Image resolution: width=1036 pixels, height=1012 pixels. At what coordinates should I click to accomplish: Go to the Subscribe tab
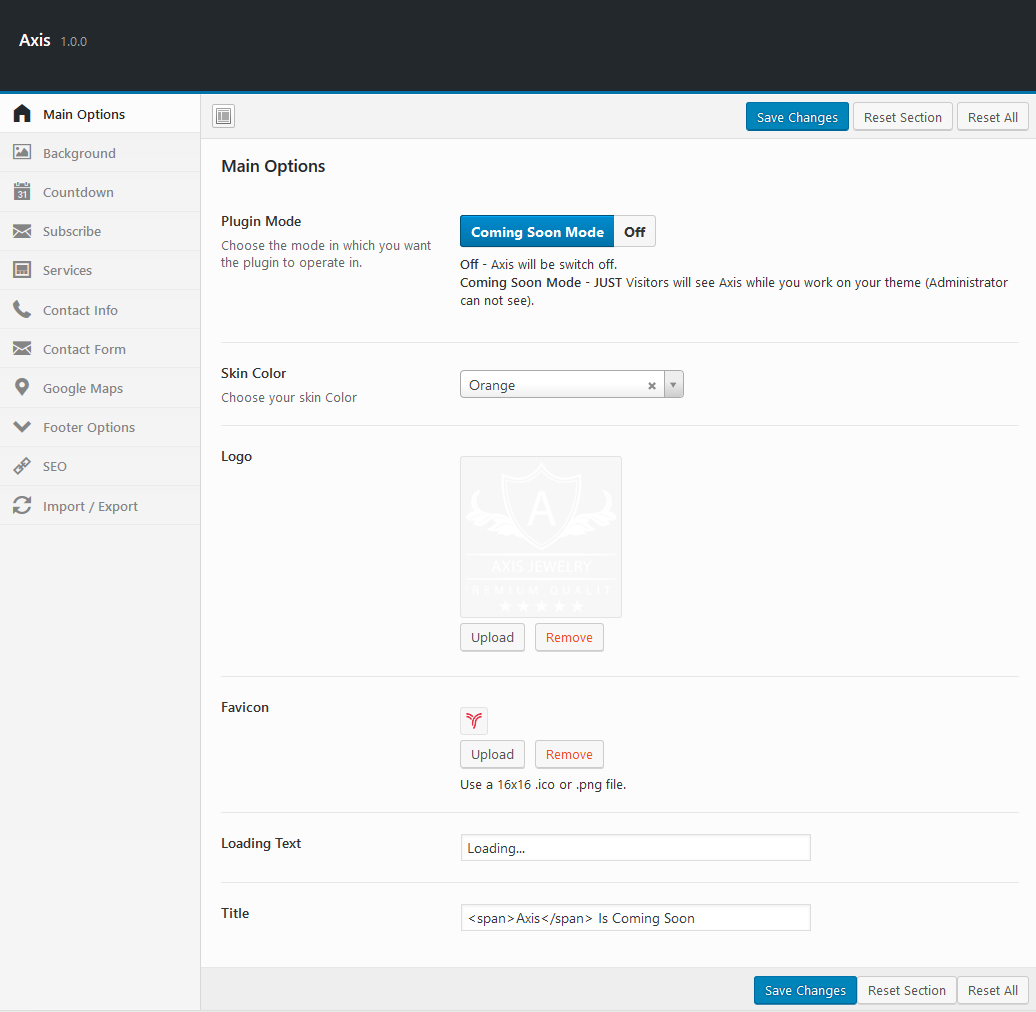(x=72, y=231)
